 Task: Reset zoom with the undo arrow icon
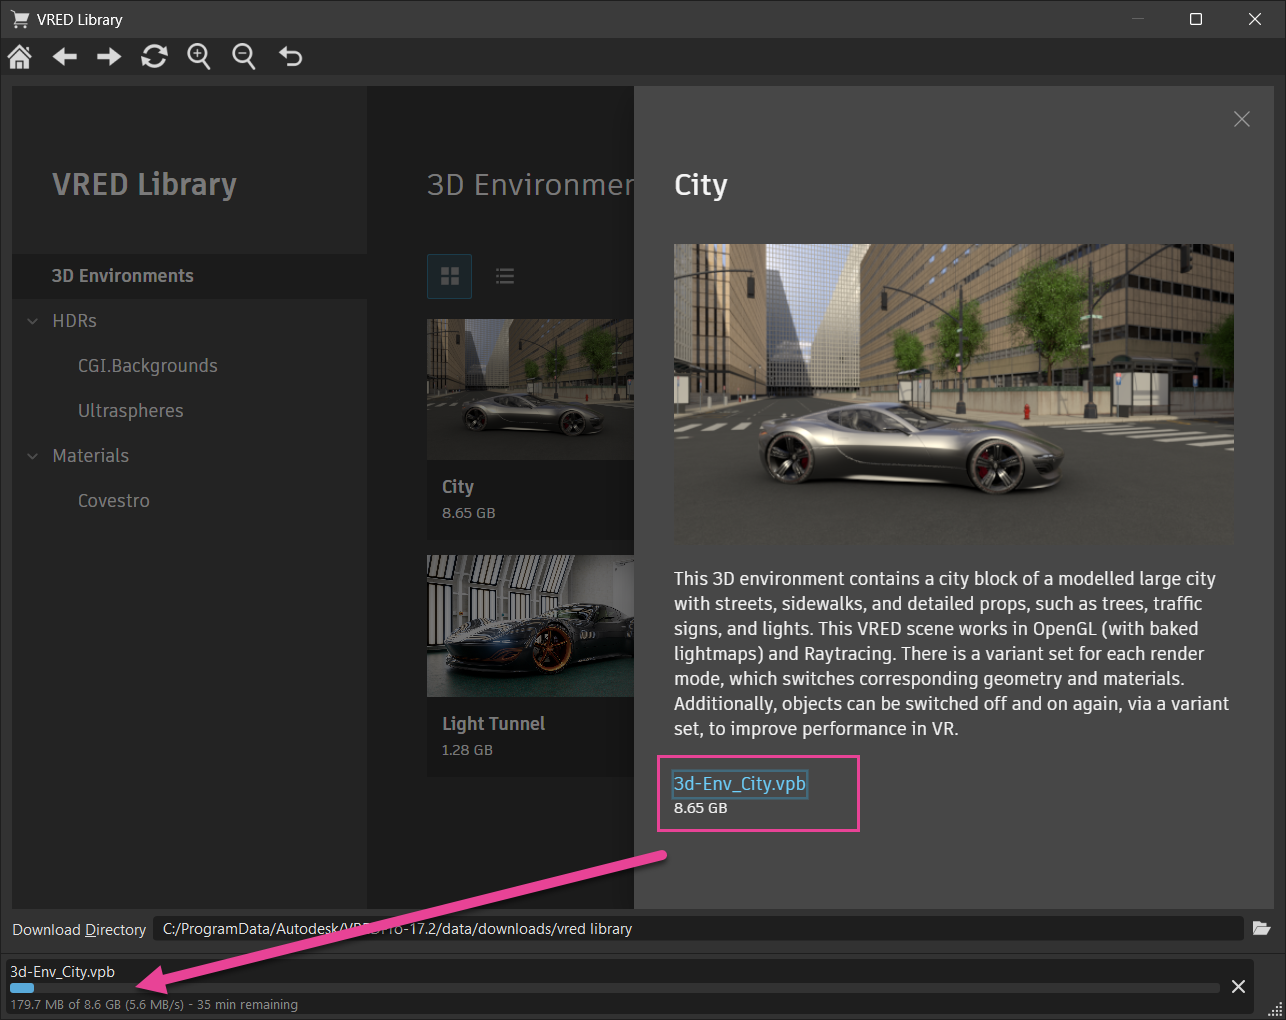pos(290,57)
